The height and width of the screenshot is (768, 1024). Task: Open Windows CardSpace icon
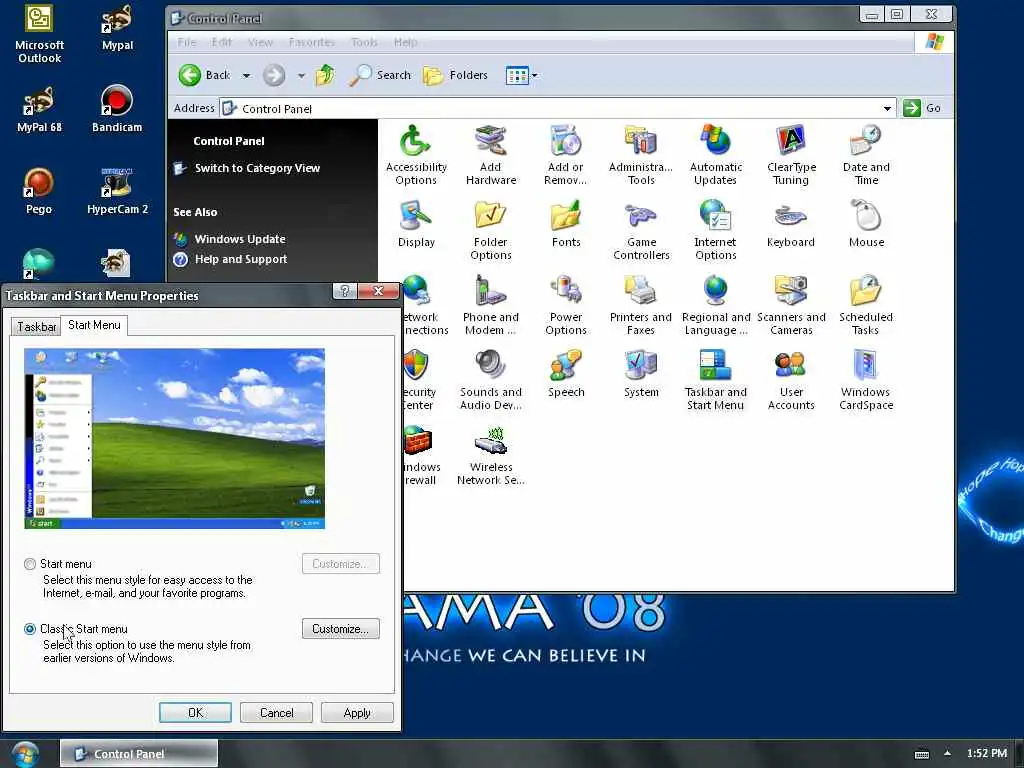866,381
